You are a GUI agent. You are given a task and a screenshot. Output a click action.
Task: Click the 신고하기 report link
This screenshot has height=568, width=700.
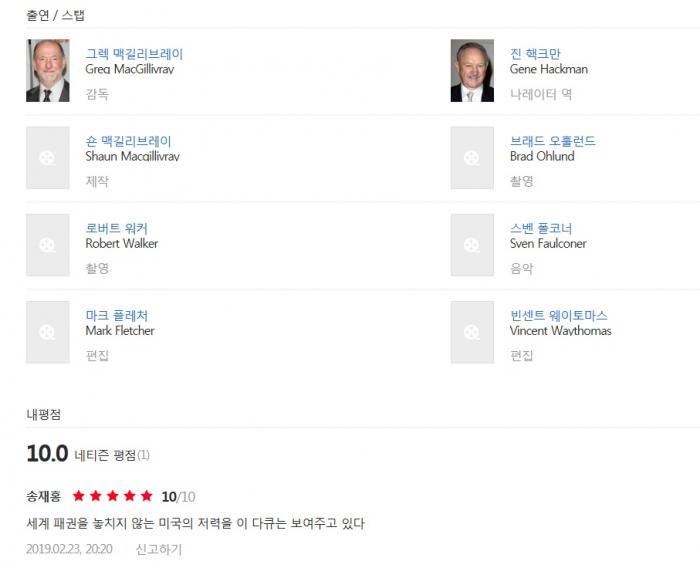pos(158,549)
